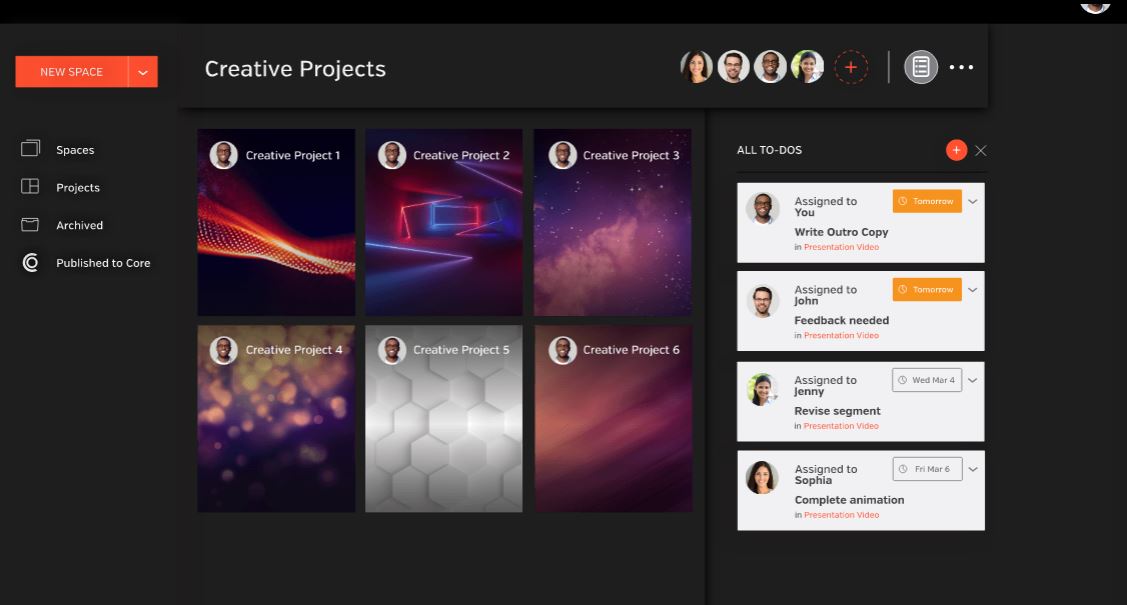The height and width of the screenshot is (605, 1127).
Task: Open Tomorrow due date on Write Outro Copy
Action: pos(926,201)
